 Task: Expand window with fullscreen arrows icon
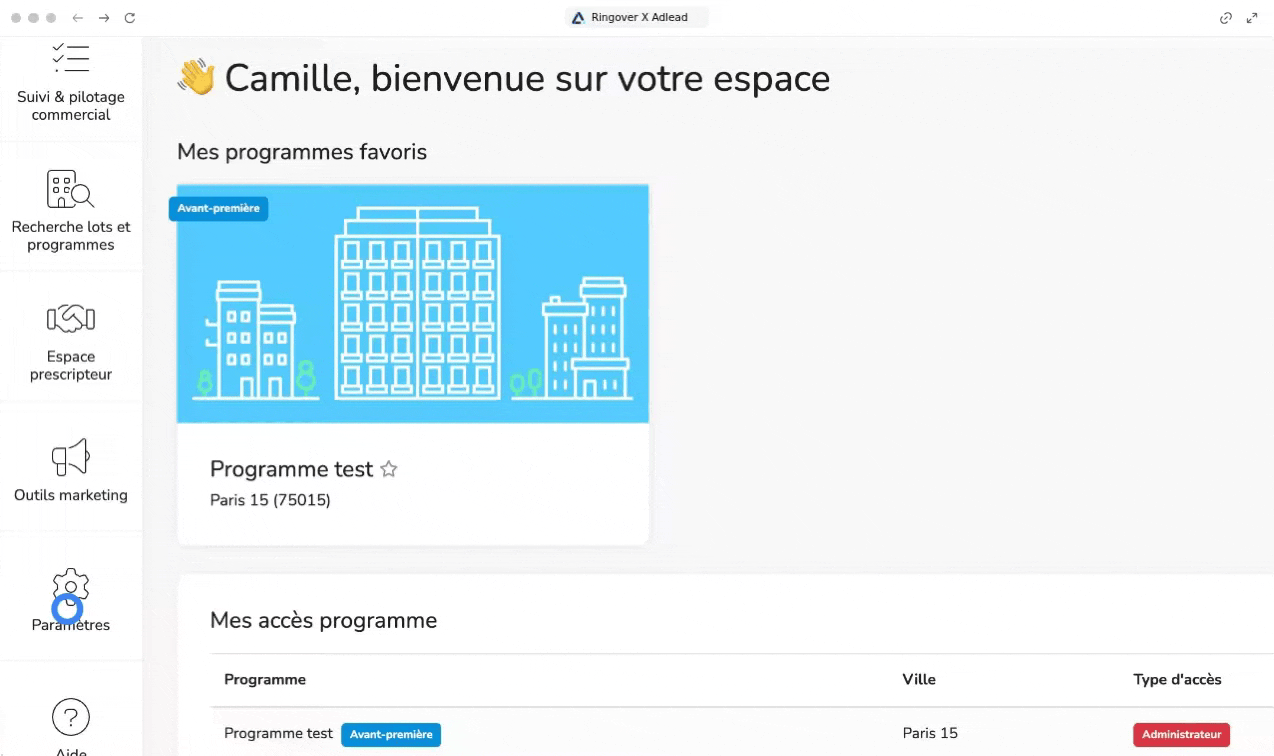1252,18
